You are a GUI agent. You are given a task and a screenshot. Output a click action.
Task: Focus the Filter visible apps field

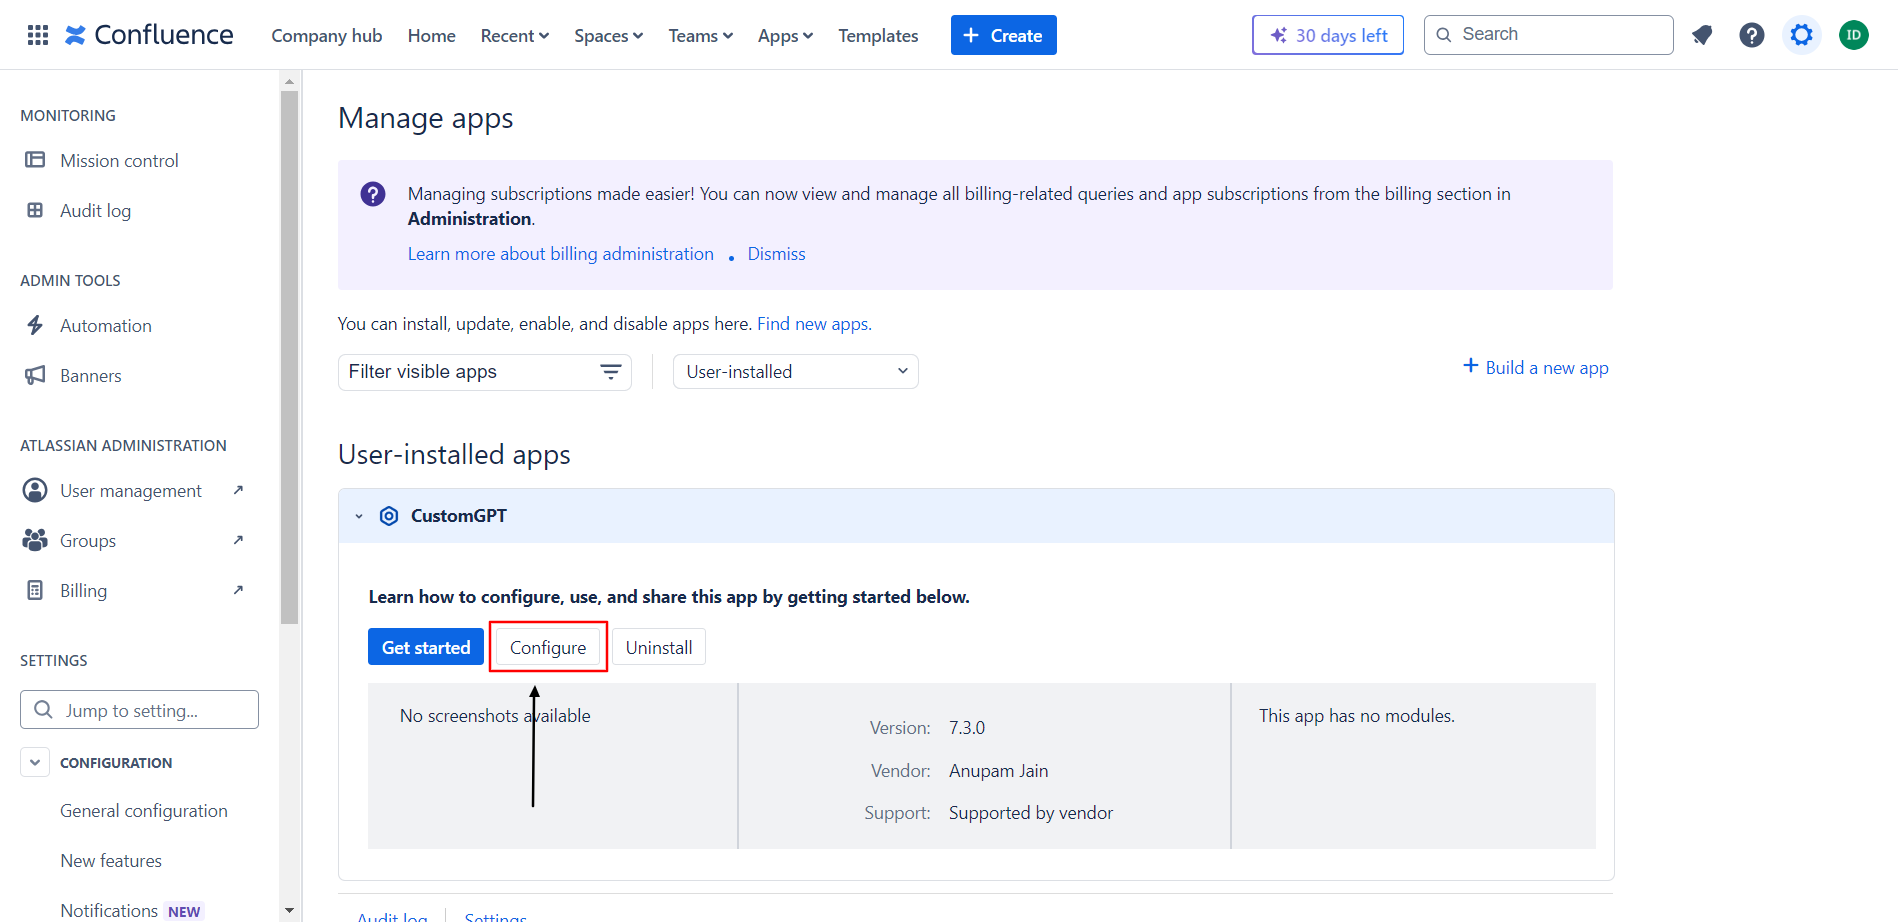tap(485, 372)
